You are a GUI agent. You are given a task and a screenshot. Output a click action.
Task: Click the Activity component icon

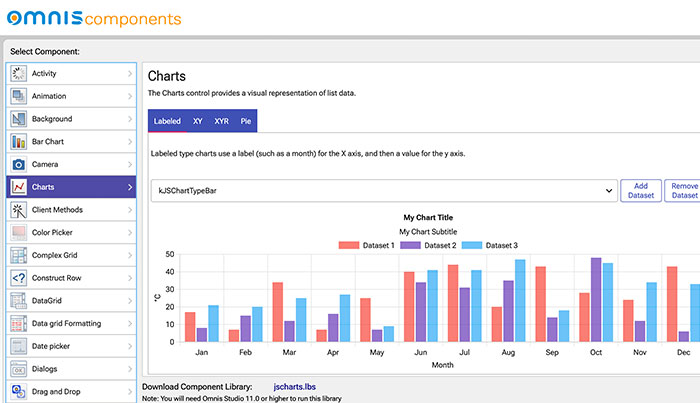coord(18,73)
